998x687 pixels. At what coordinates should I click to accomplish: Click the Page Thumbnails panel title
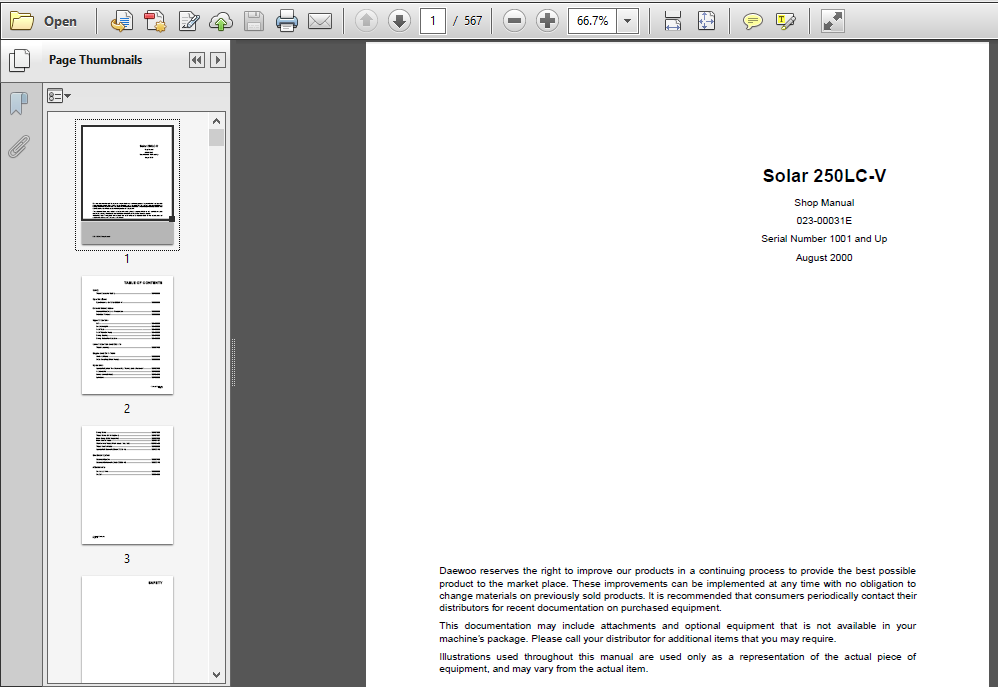coord(95,60)
